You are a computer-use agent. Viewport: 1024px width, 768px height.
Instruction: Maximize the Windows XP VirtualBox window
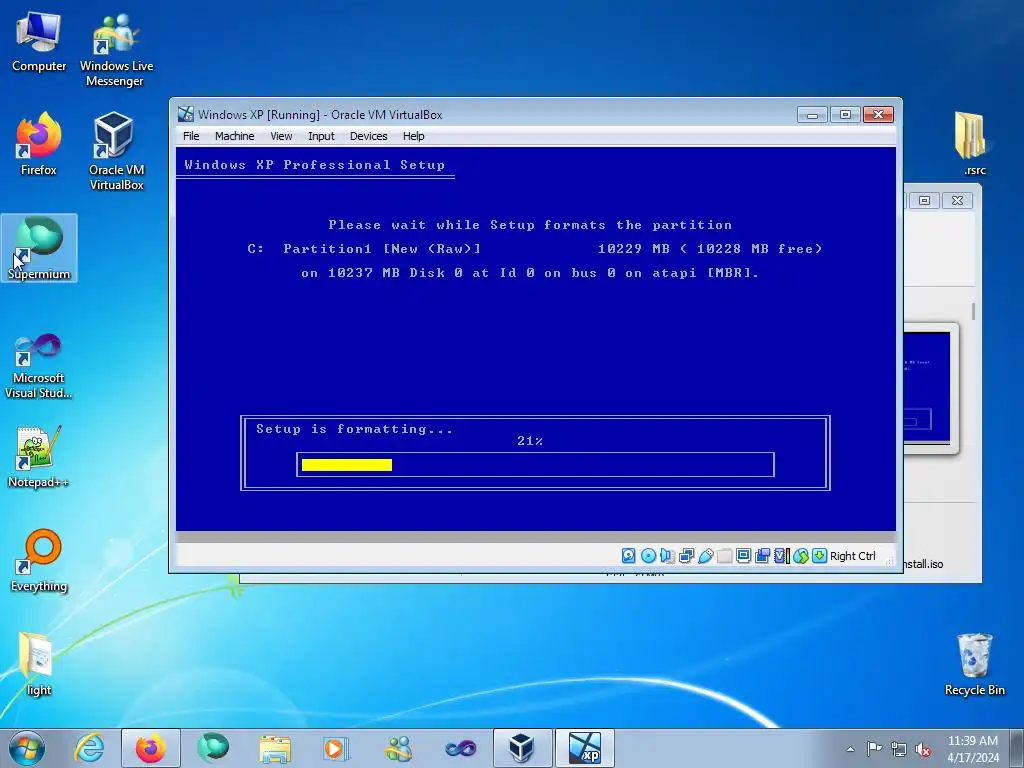(x=845, y=115)
